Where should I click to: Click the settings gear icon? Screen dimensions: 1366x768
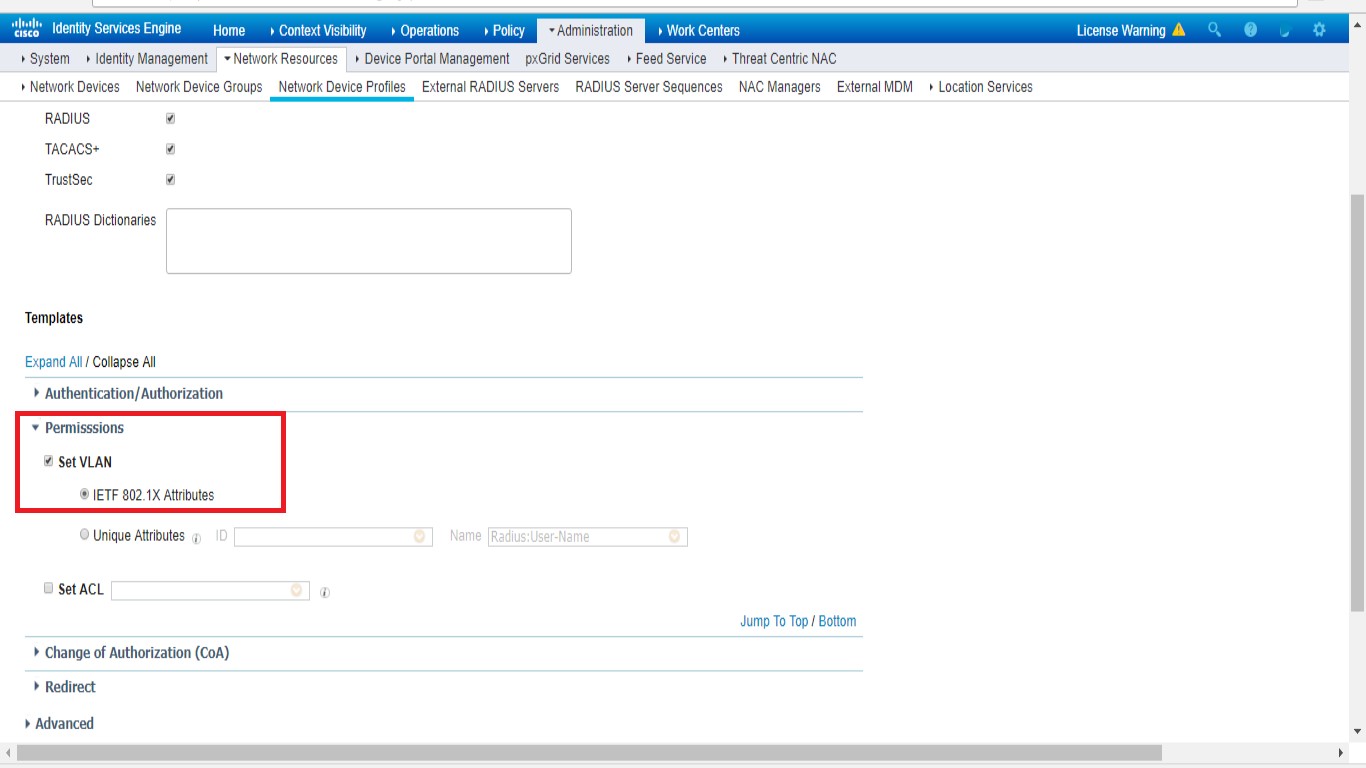(1319, 30)
